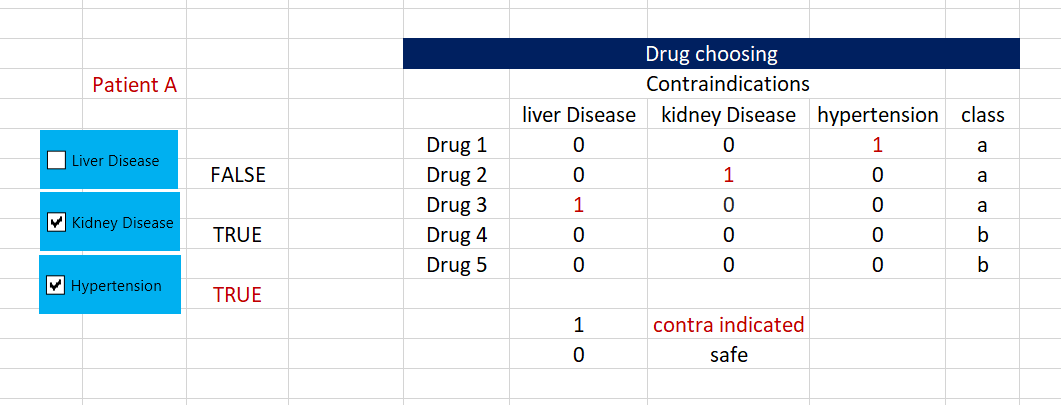
Task: Click the red TRUE cell value
Action: (x=238, y=295)
